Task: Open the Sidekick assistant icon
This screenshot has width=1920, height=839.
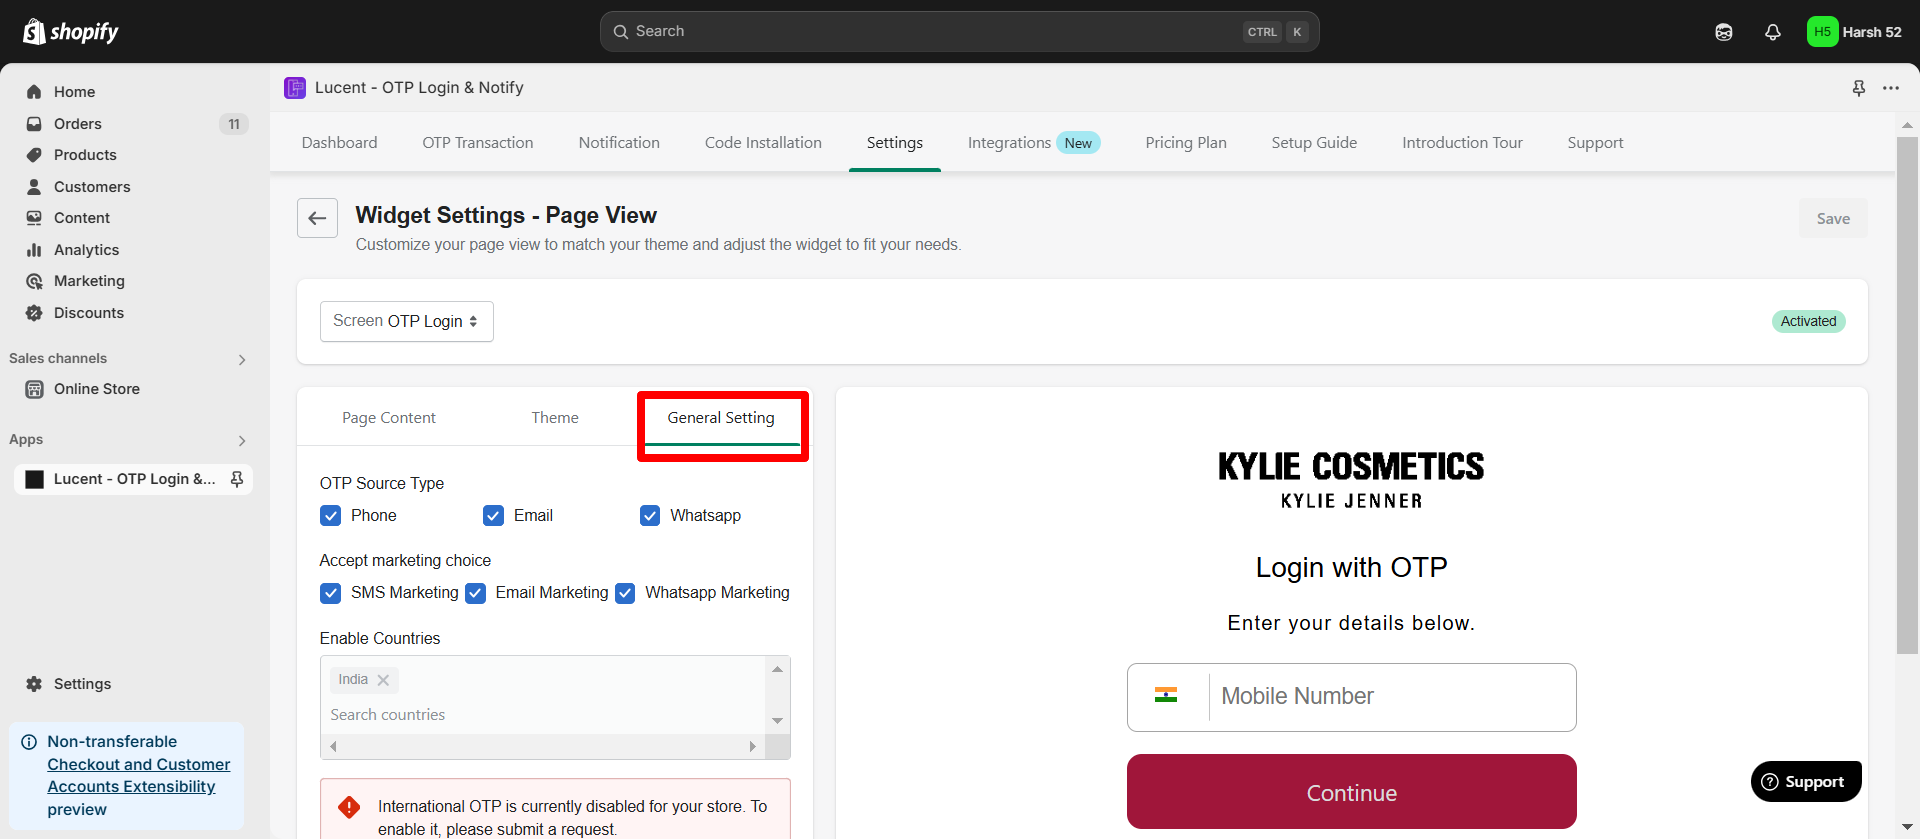Action: tap(1724, 32)
